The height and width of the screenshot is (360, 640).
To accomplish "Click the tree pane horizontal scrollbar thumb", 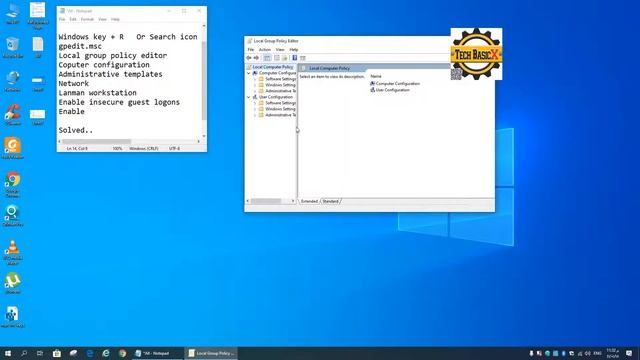I will pos(266,201).
